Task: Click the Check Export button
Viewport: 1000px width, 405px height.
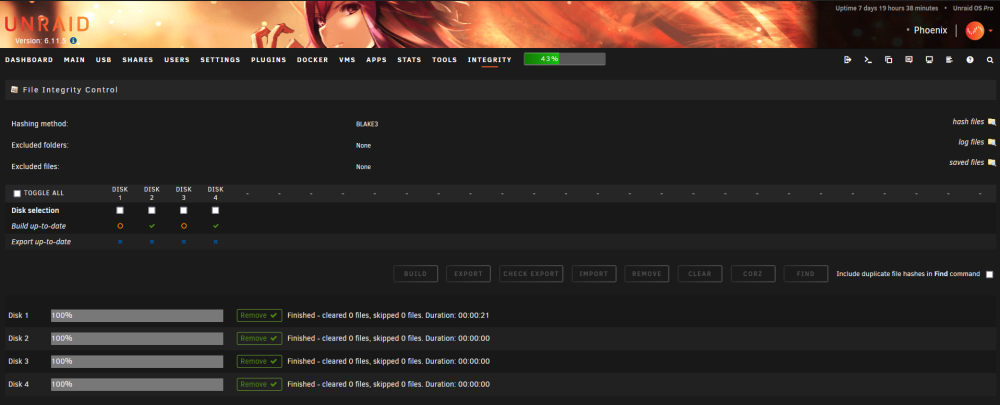Action: point(531,274)
